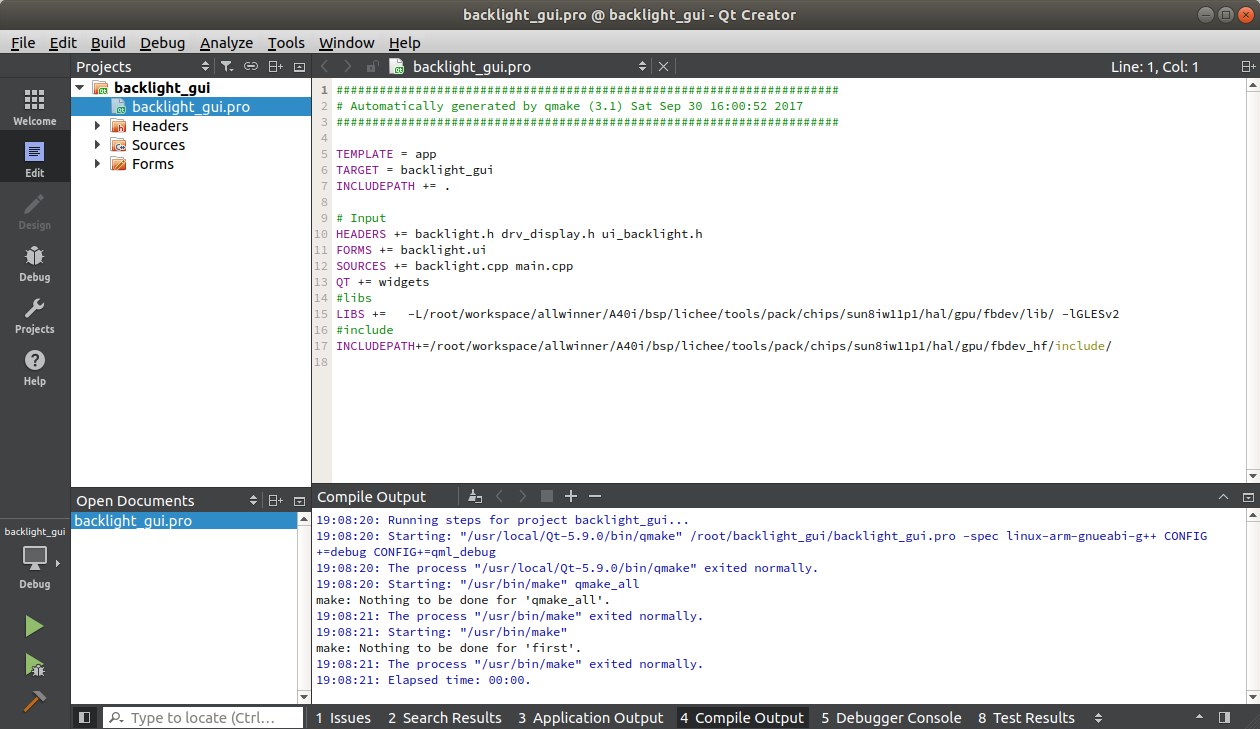Clear the Compile Output pane
Image resolution: width=1260 pixels, height=729 pixels.
(x=475, y=496)
